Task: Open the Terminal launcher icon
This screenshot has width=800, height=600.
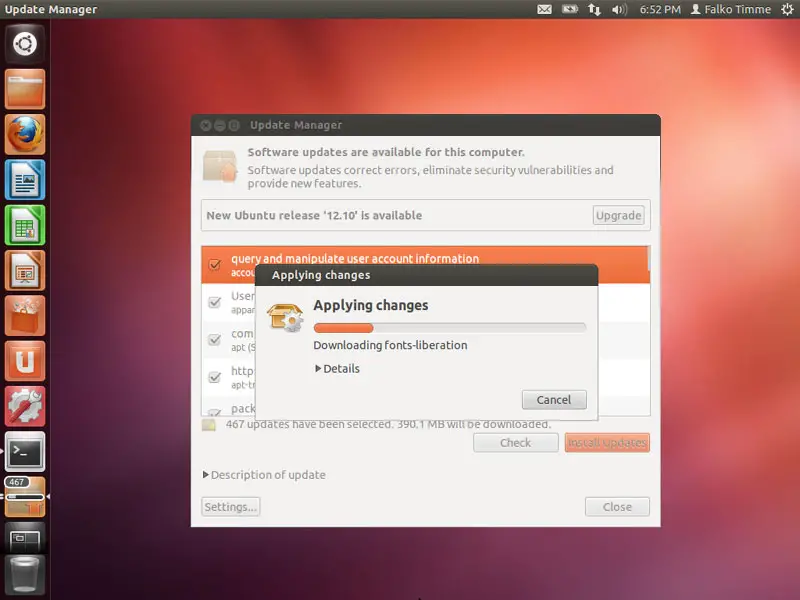Action: (24, 452)
